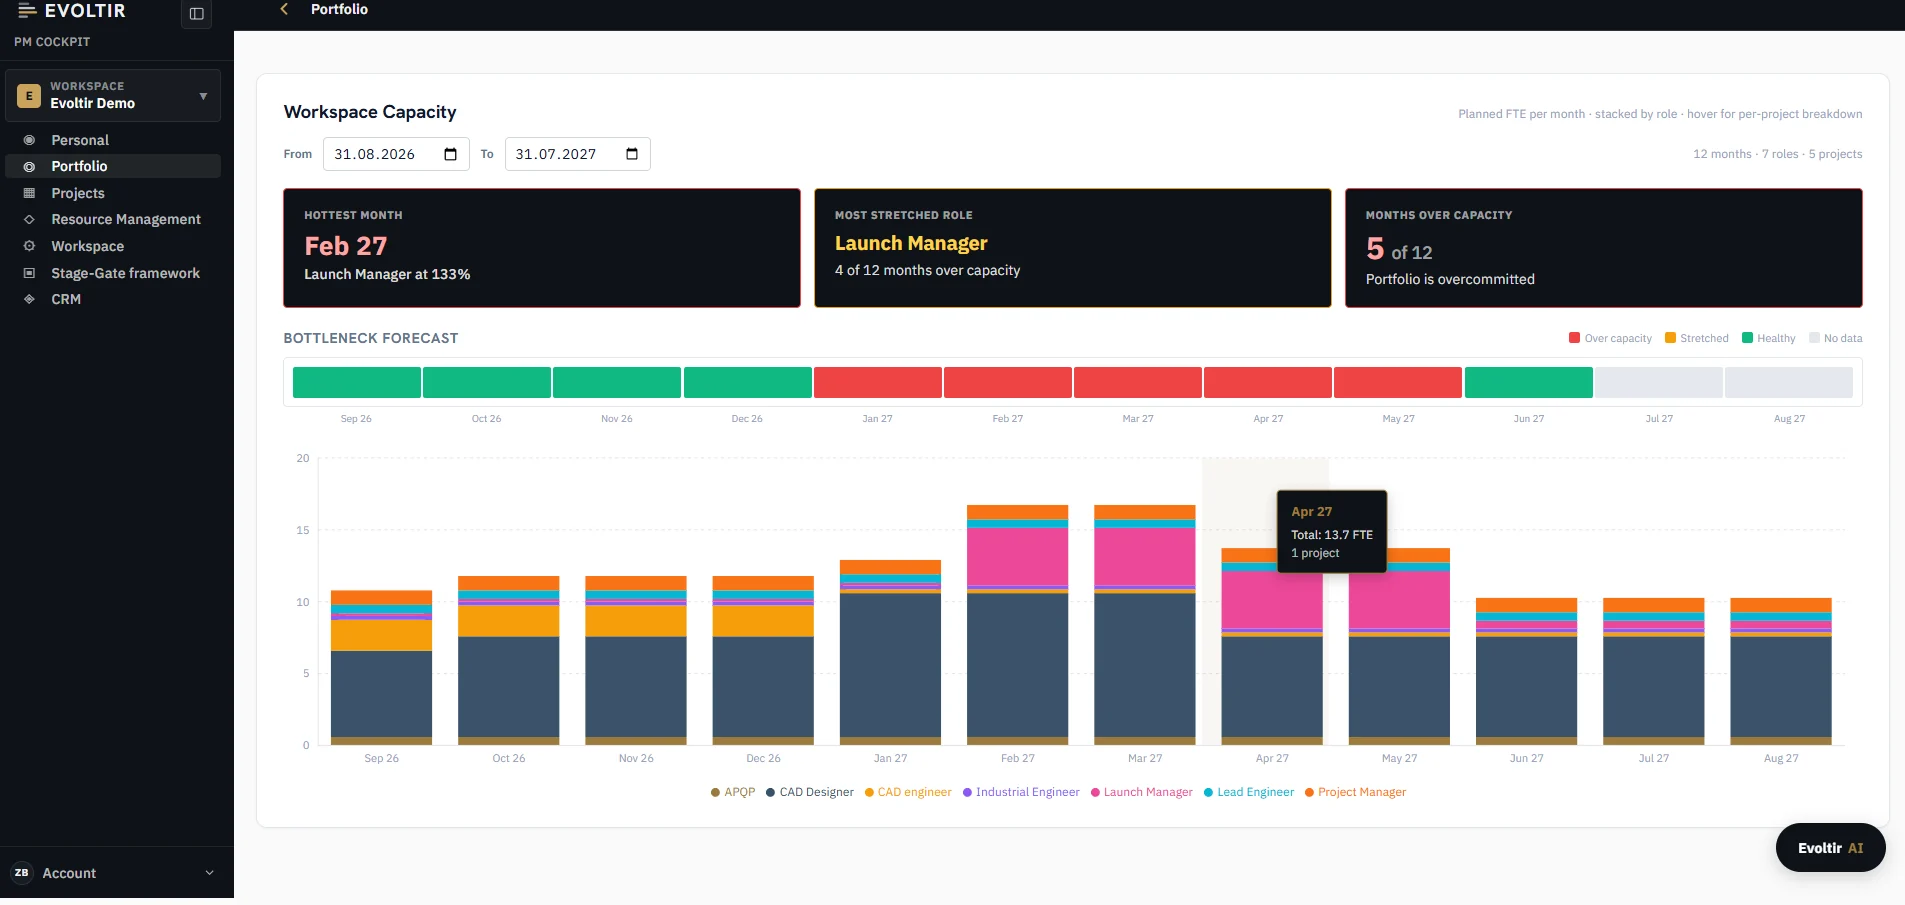Click the Feb 27 stacked bar
The image size is (1905, 905).
tap(1017, 625)
